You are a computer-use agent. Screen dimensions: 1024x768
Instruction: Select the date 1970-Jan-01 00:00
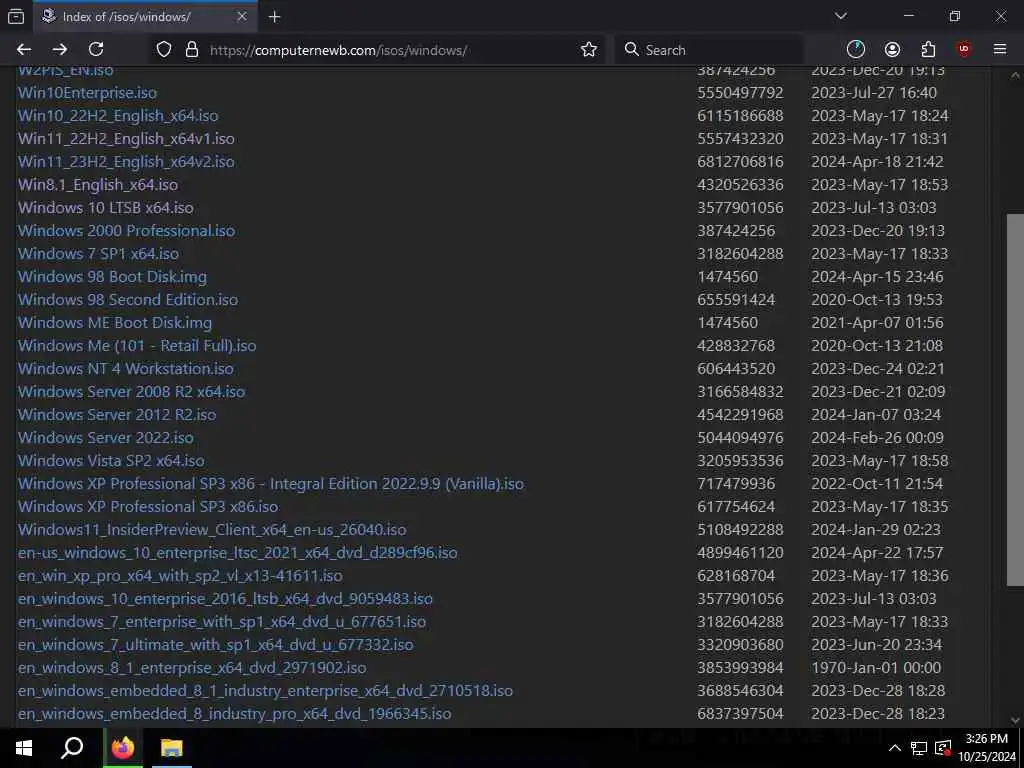876,668
